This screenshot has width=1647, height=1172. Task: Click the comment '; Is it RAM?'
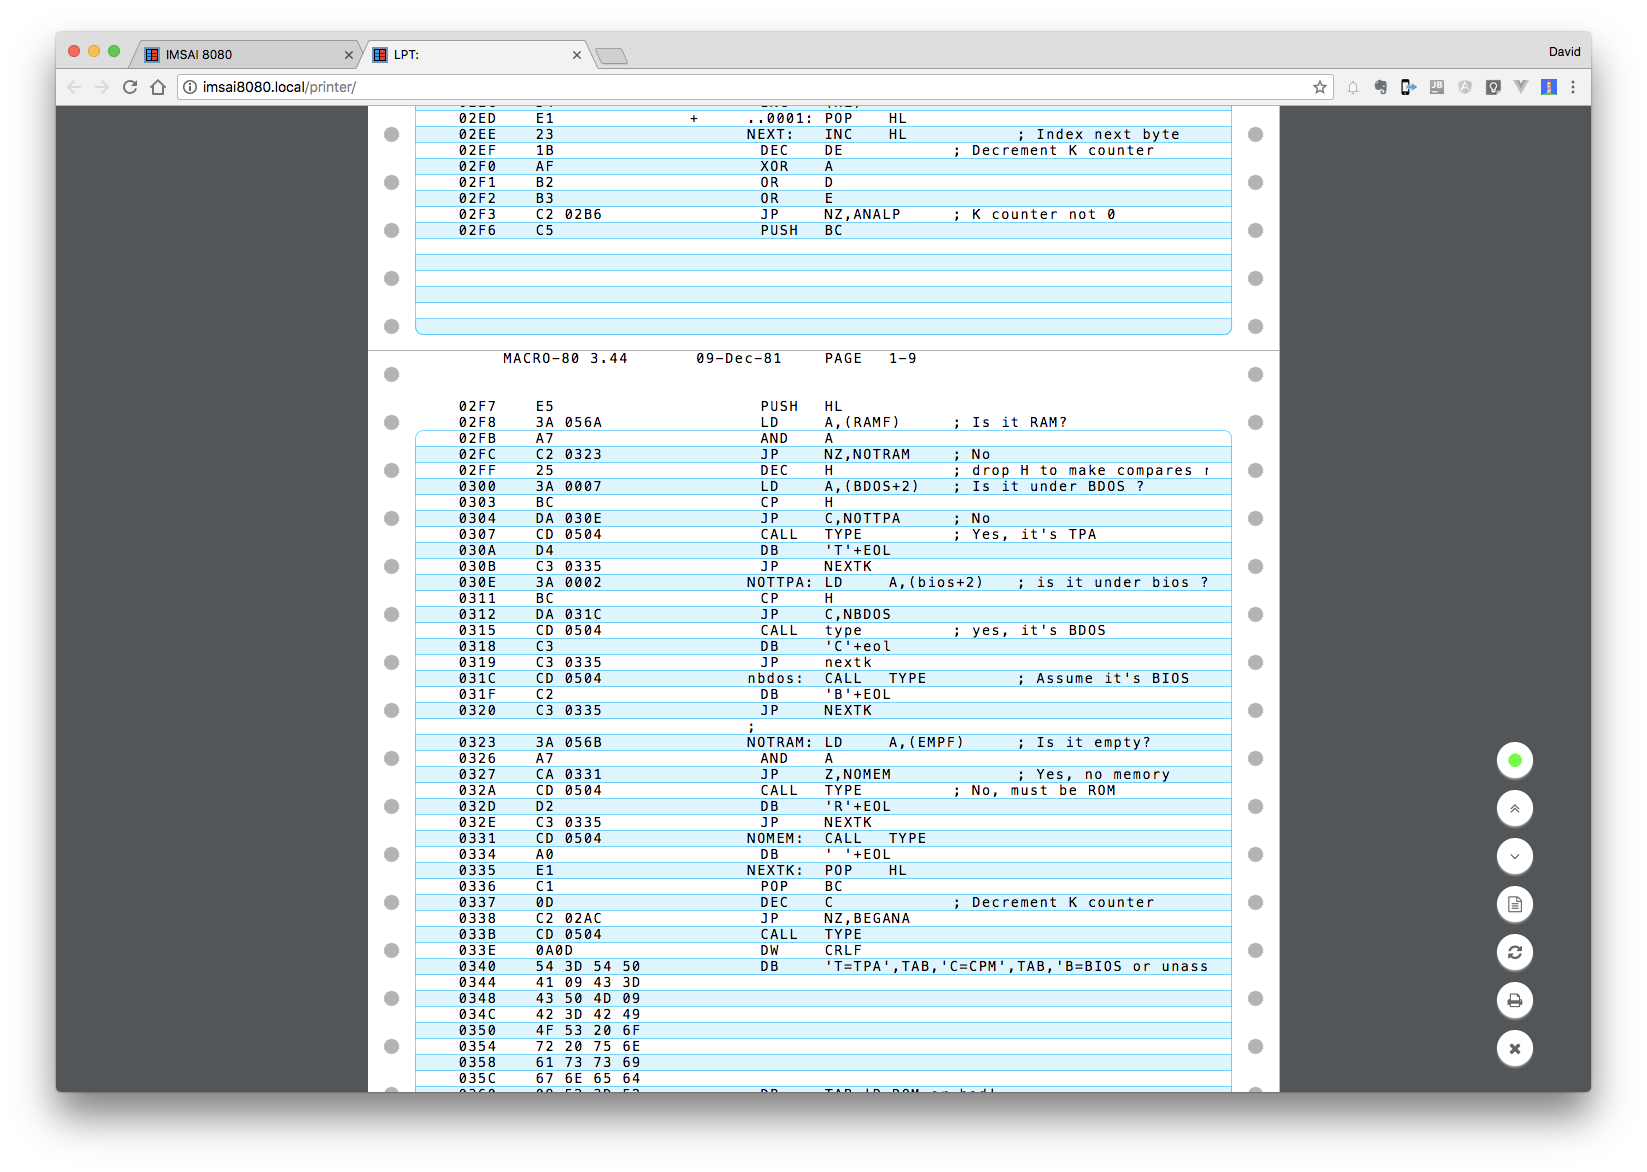tap(1010, 422)
